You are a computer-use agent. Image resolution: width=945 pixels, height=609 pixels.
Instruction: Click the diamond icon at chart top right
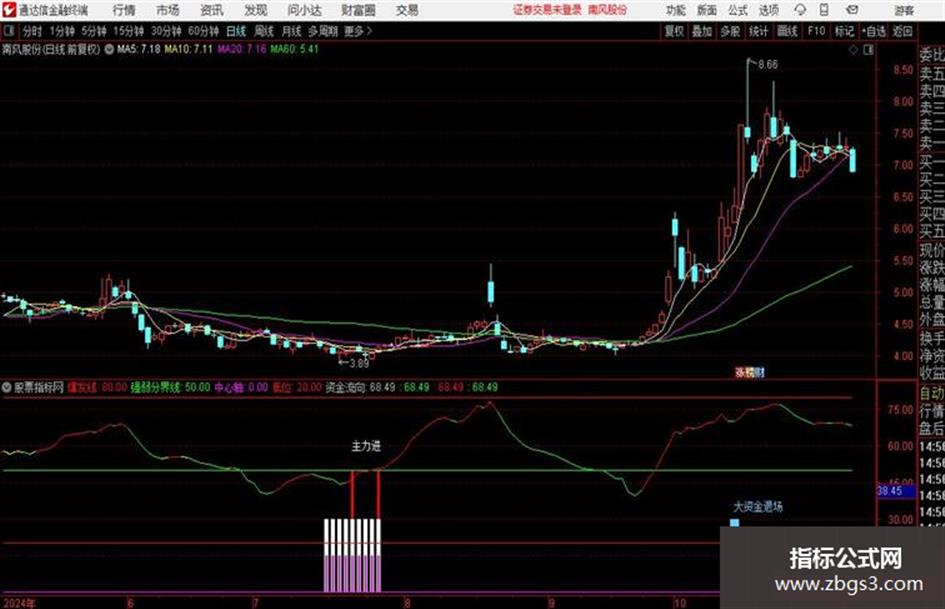(853, 50)
